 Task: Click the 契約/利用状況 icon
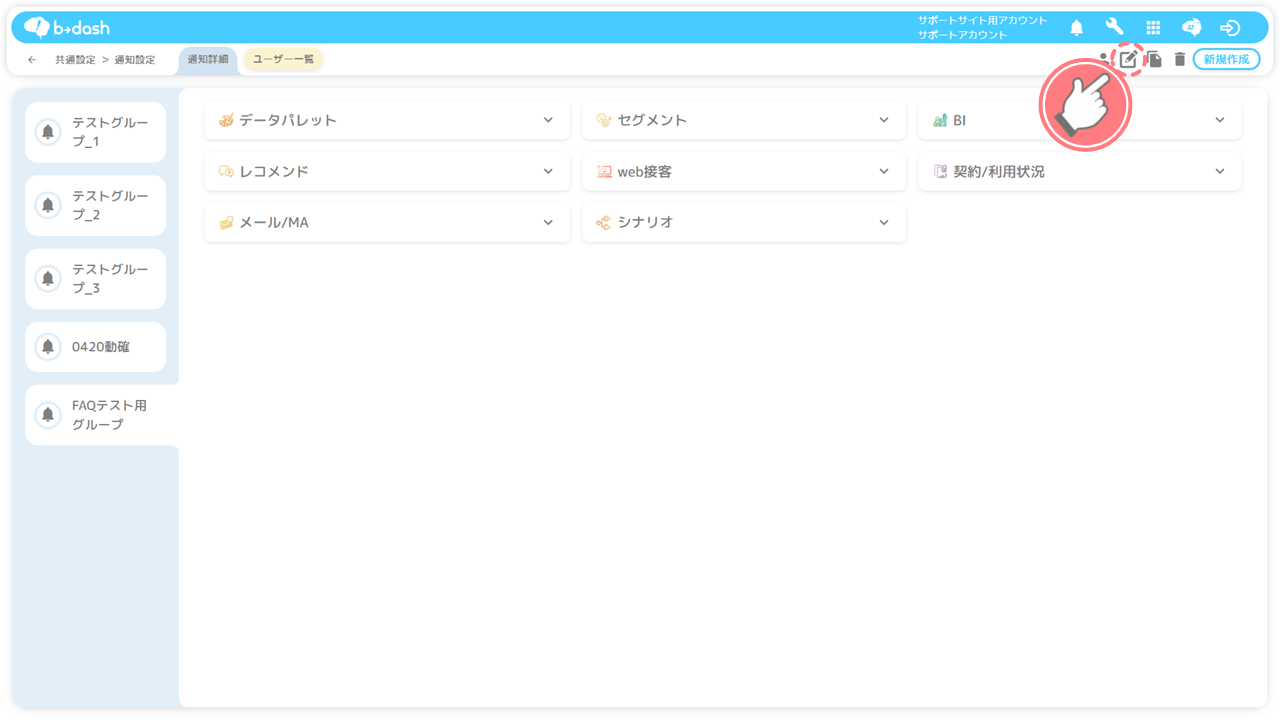tap(940, 172)
